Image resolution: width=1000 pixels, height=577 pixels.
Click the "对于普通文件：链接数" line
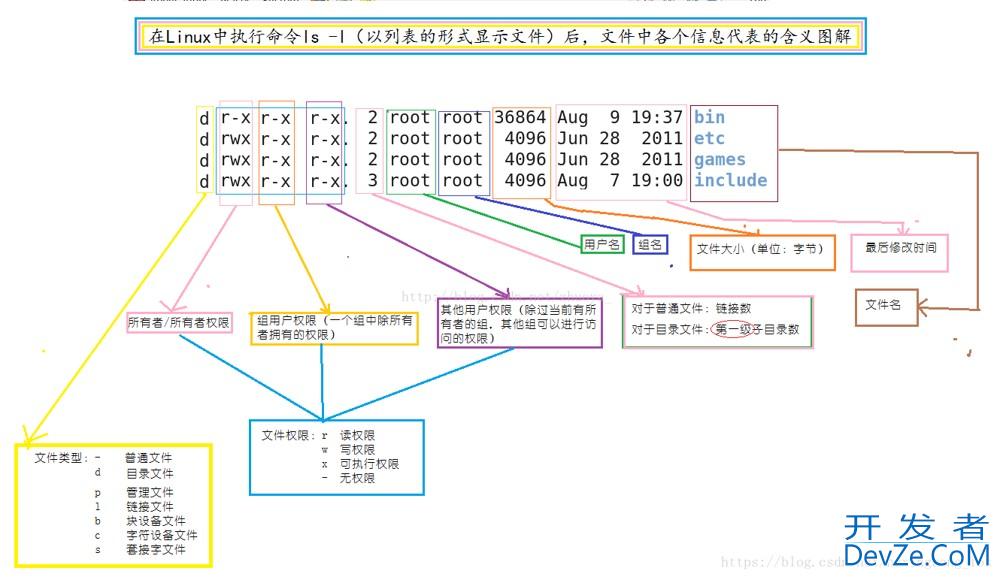[691, 309]
